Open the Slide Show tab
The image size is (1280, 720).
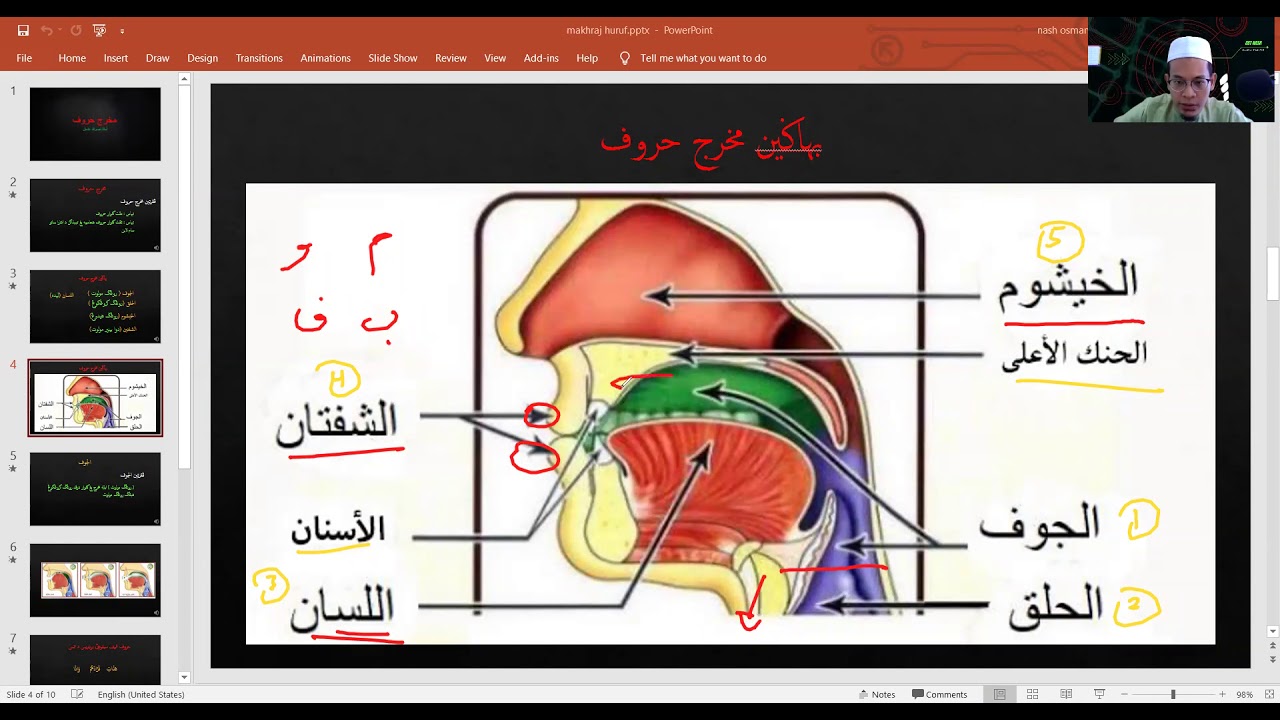392,58
